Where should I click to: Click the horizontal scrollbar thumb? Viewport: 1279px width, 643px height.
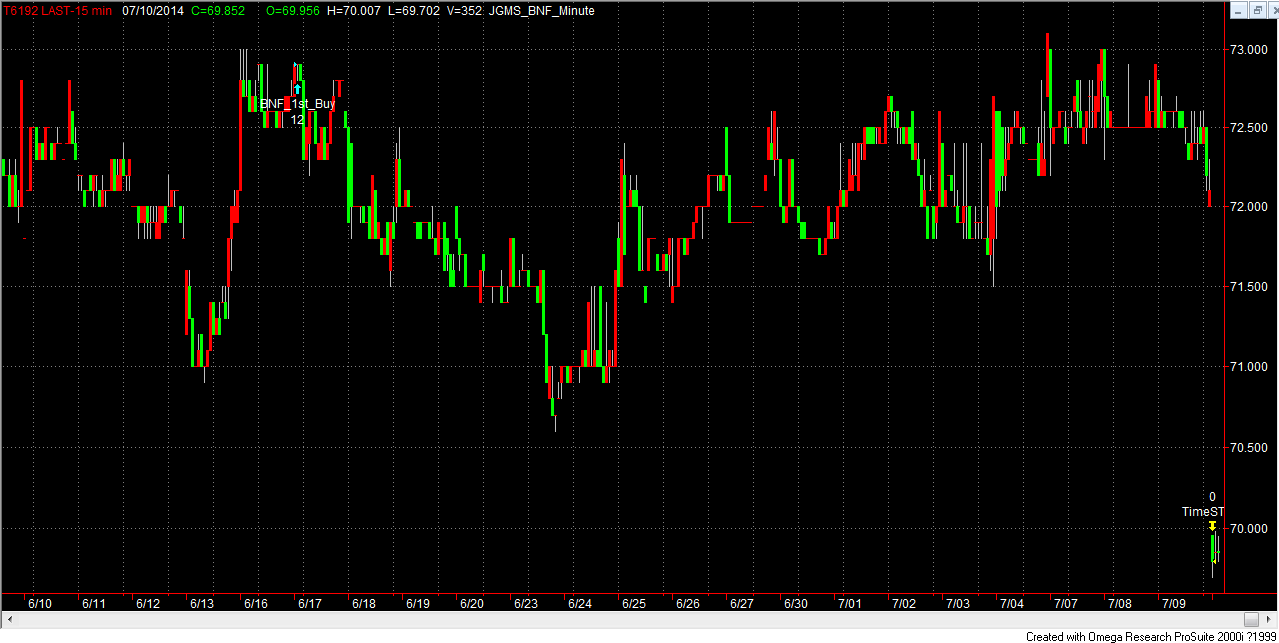1251,620
